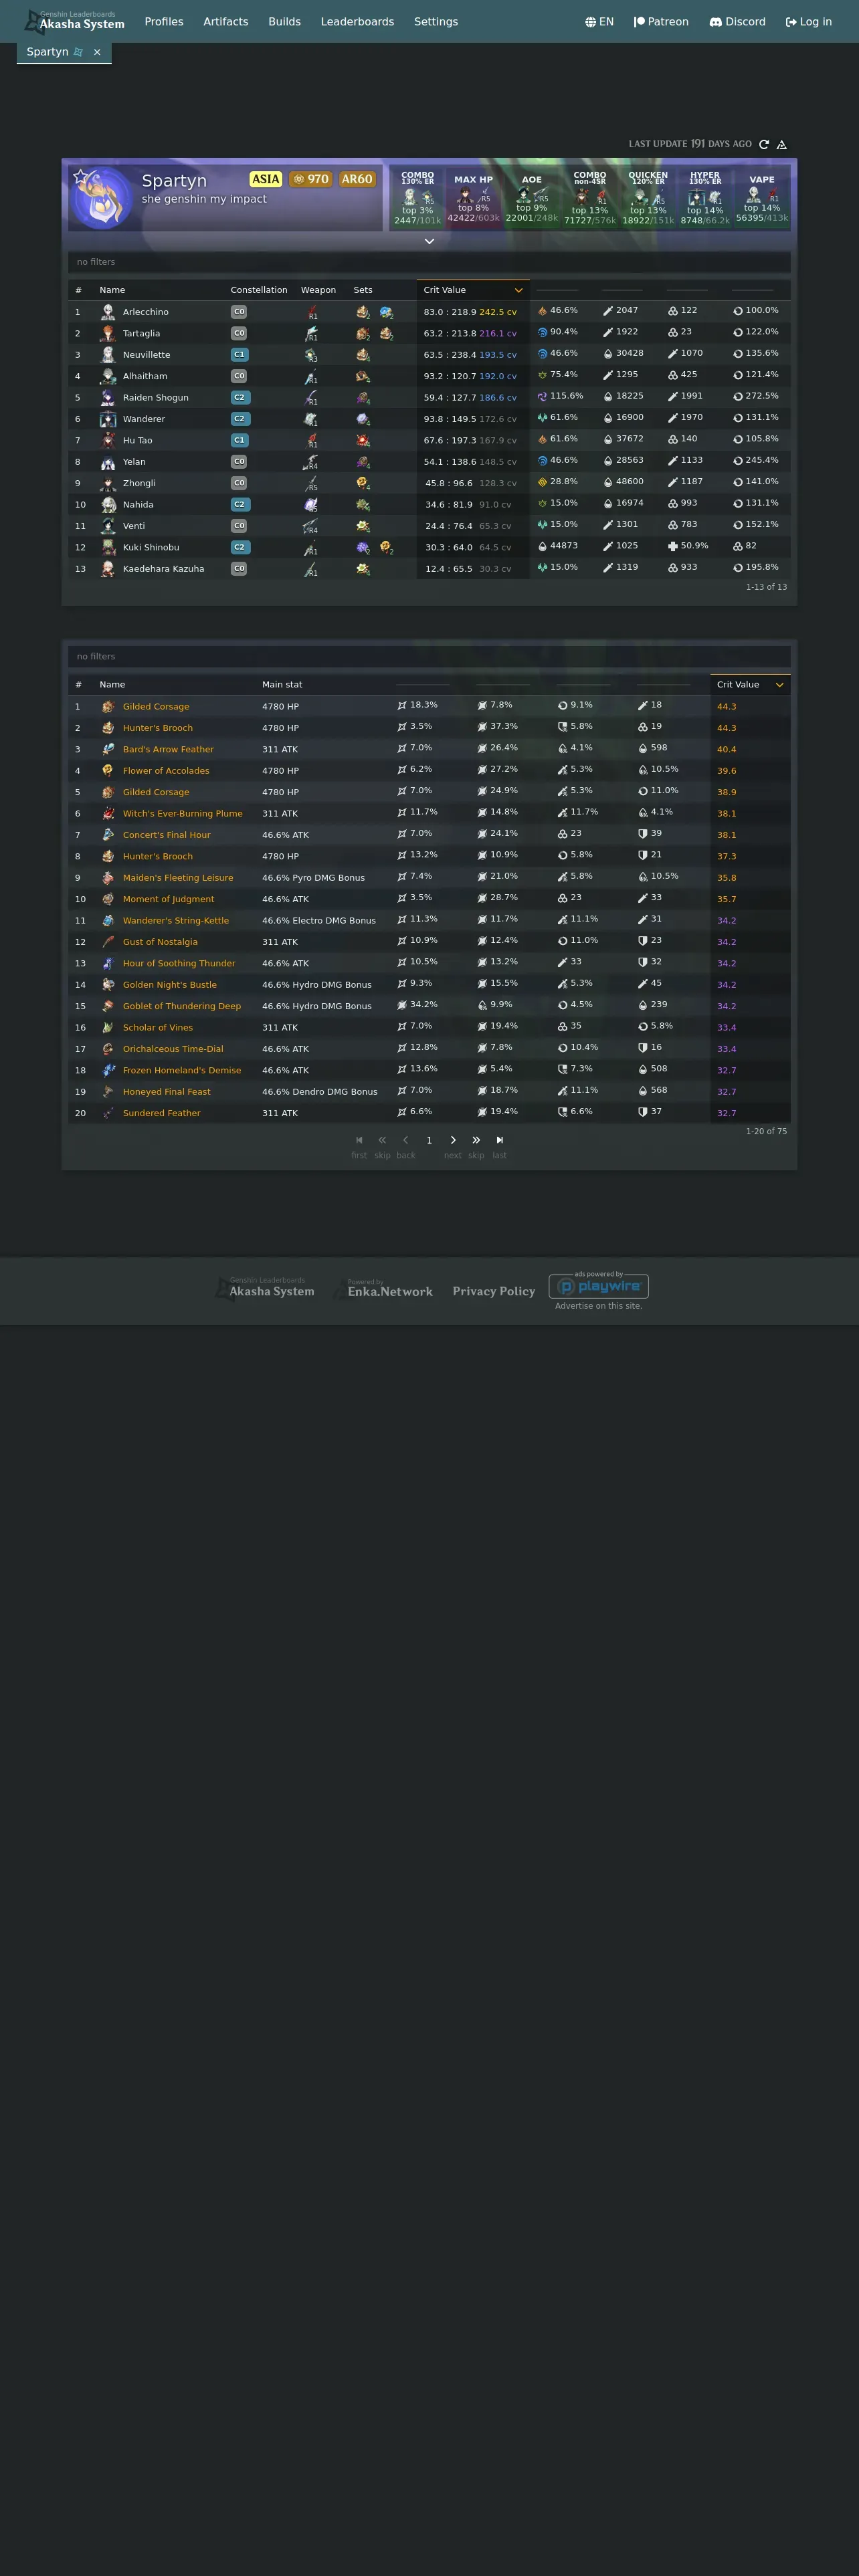859x2576 pixels.
Task: Click Hu Tao's weapon icon
Action: [311, 440]
